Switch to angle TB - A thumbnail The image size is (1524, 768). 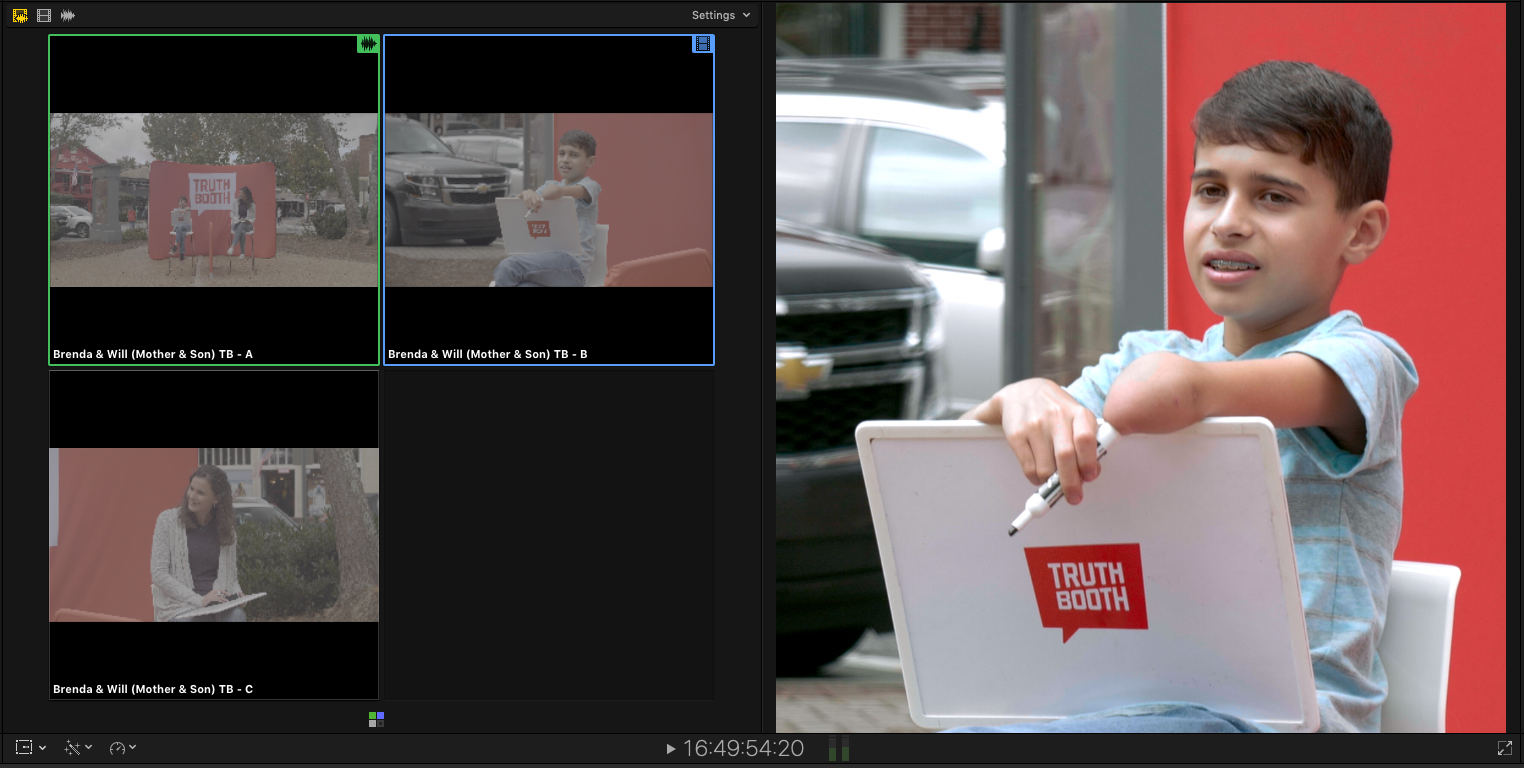pyautogui.click(x=214, y=200)
